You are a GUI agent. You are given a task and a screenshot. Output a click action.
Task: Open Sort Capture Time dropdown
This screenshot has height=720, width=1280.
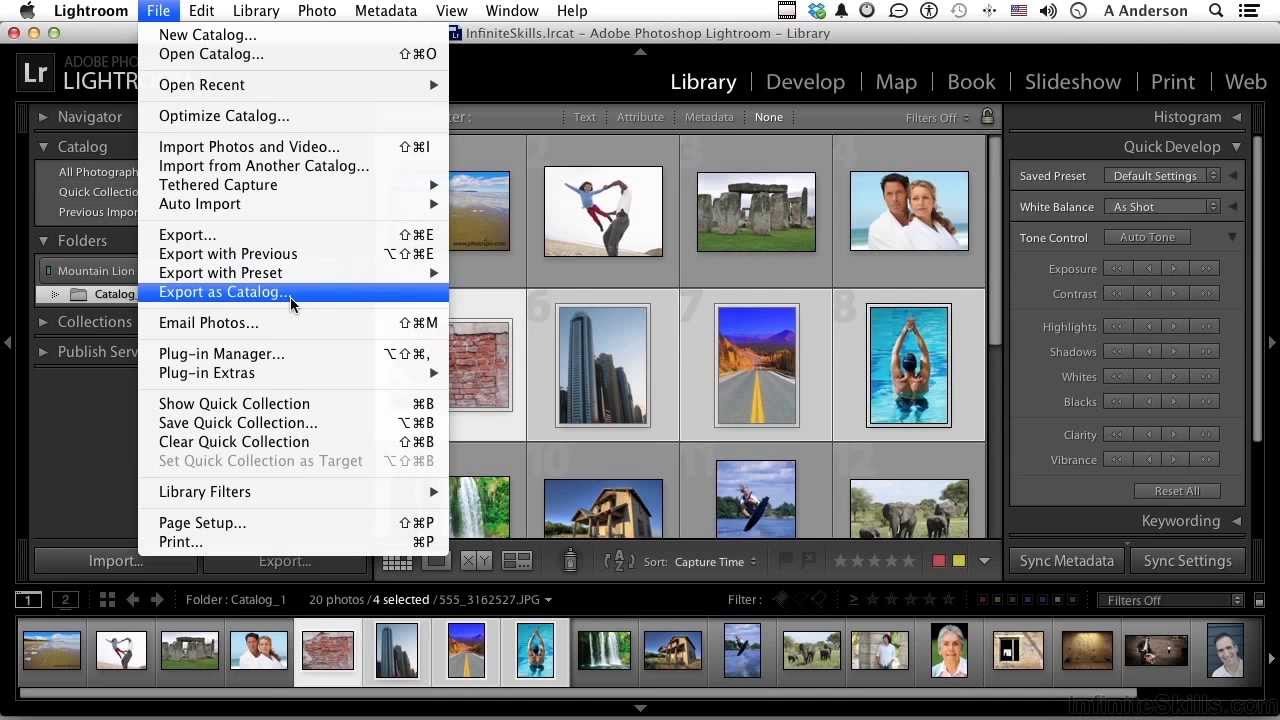(716, 562)
